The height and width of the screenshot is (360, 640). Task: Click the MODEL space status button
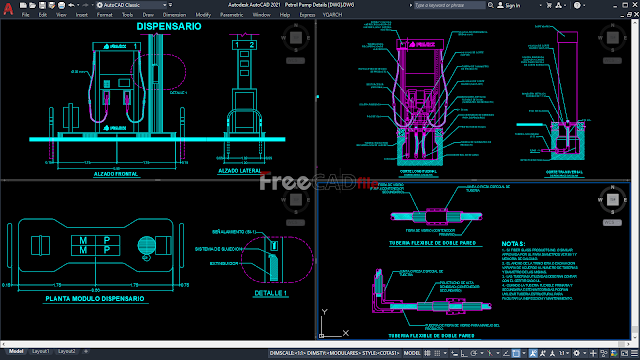412,353
